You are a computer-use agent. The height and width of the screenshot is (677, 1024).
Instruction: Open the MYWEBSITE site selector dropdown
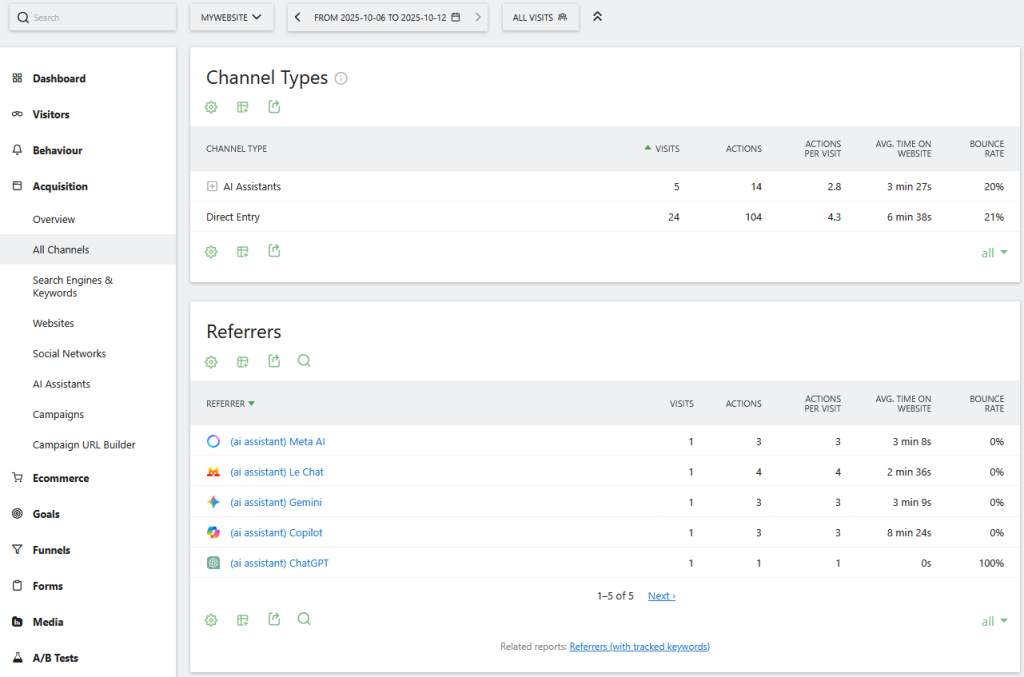[x=231, y=17]
